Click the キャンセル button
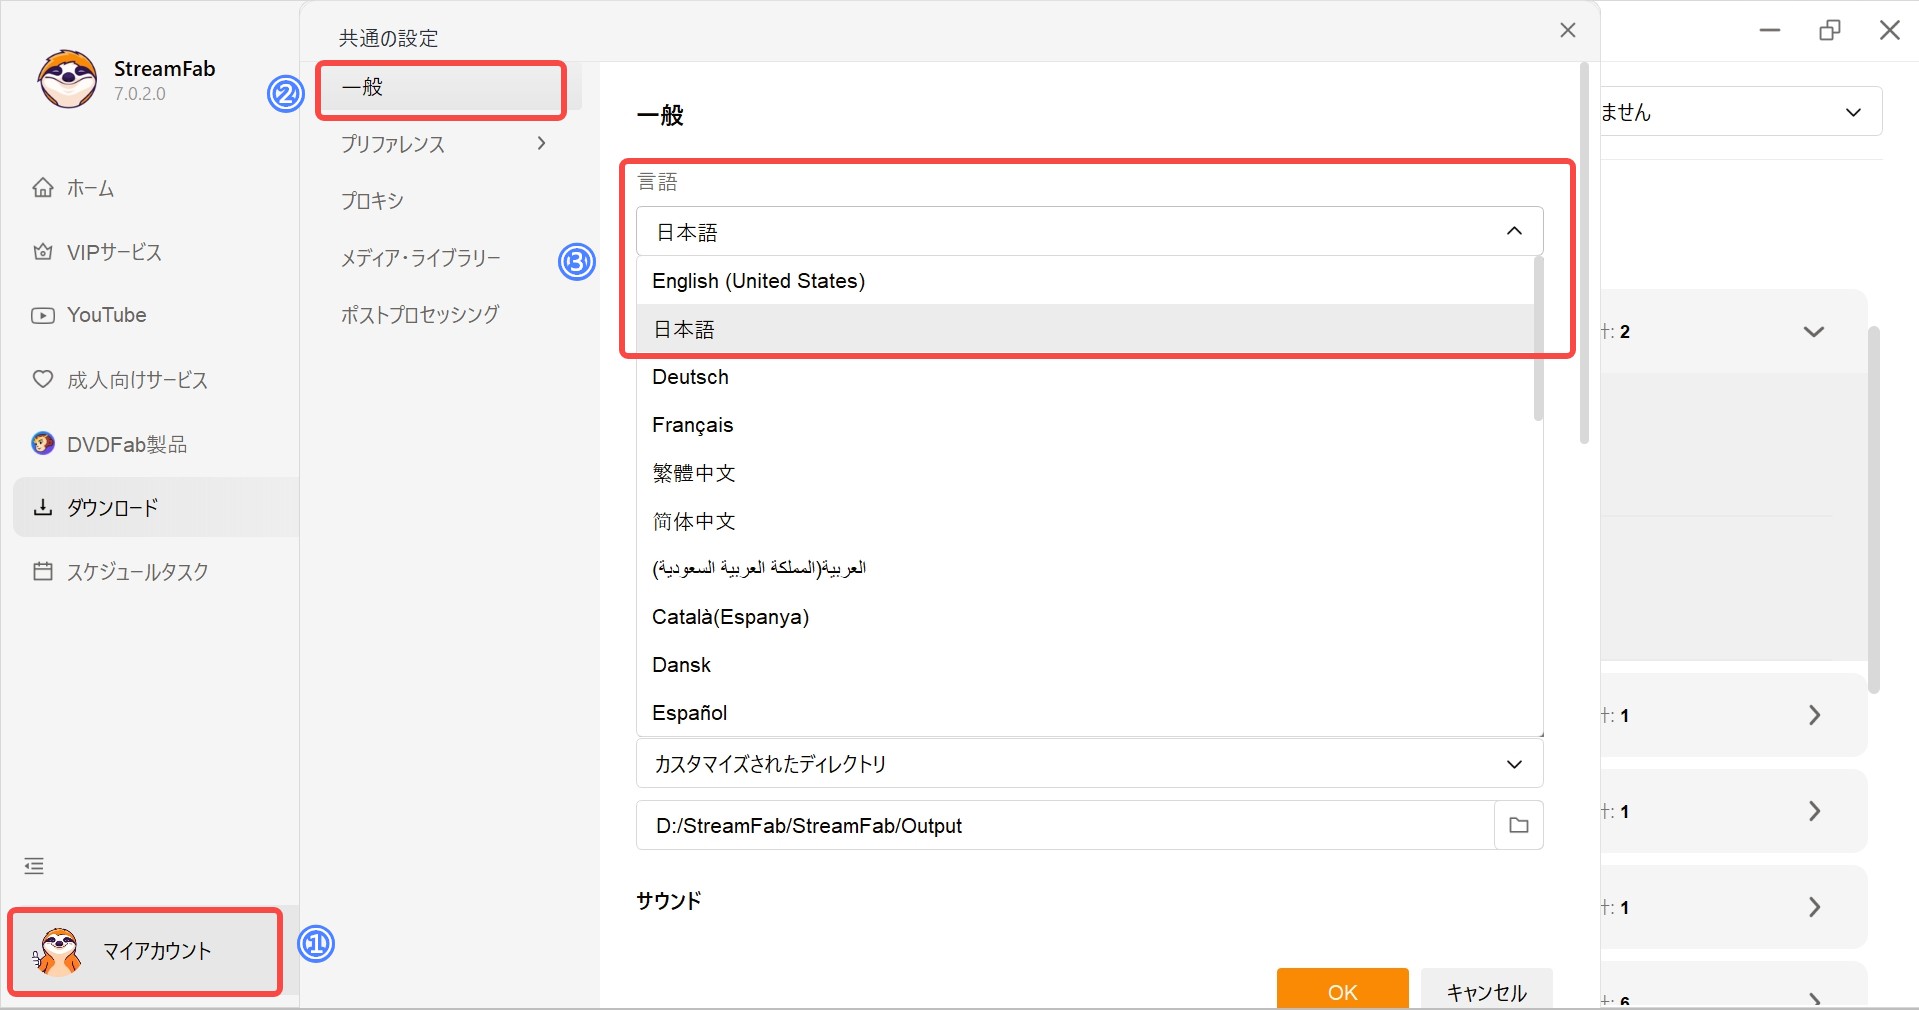Viewport: 1919px width, 1010px height. [1486, 989]
